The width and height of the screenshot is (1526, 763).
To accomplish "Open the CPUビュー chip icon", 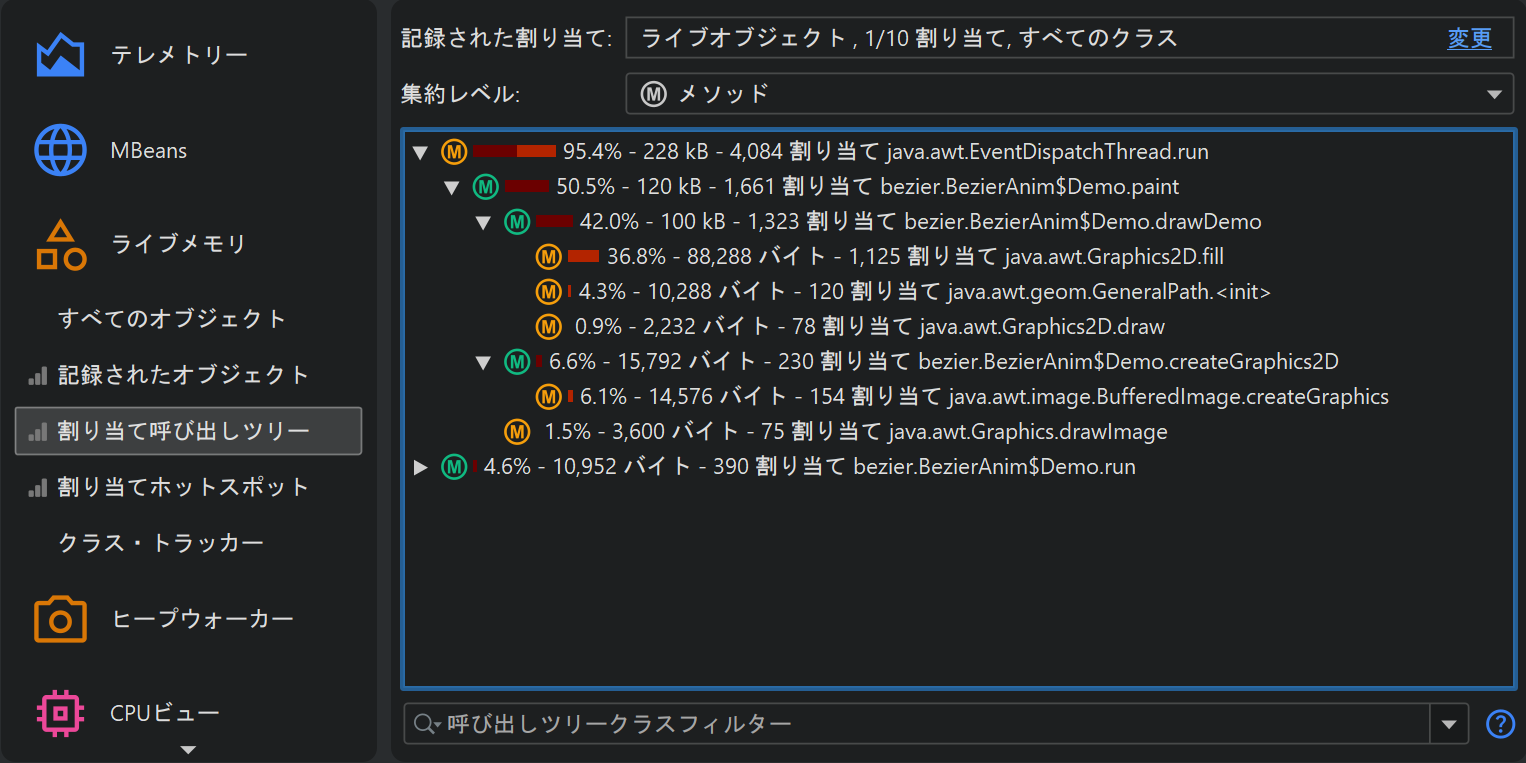I will [60, 713].
